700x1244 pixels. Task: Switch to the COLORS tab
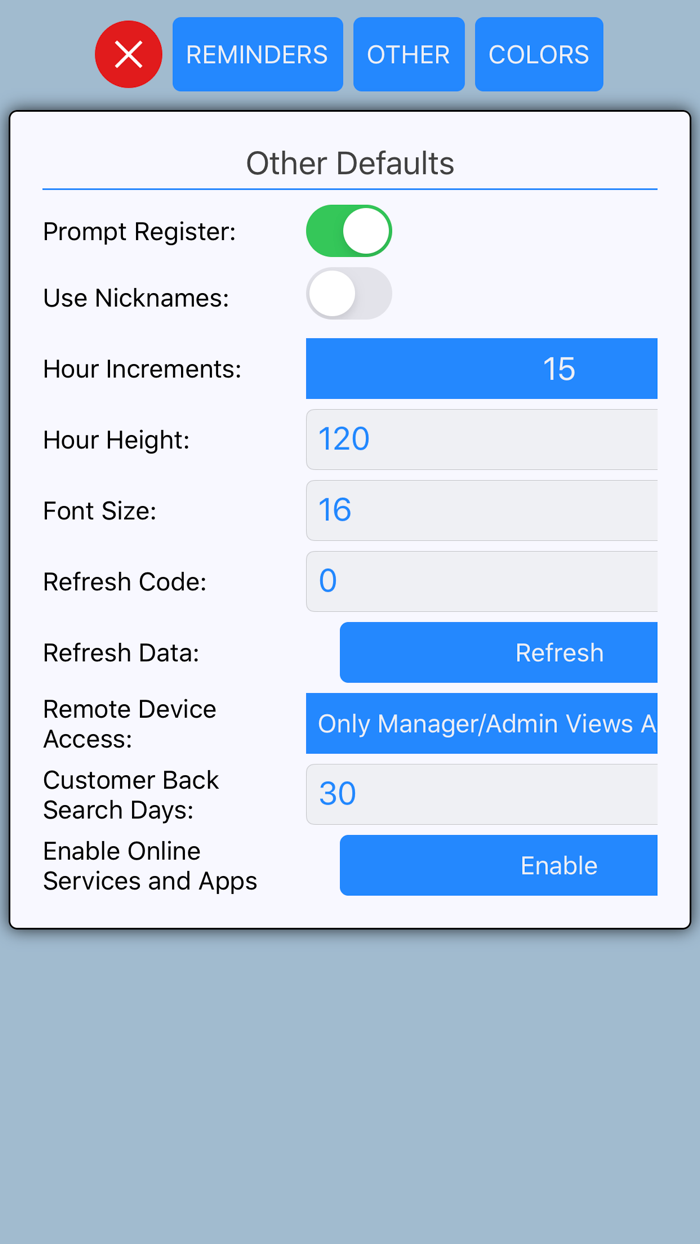coord(538,54)
